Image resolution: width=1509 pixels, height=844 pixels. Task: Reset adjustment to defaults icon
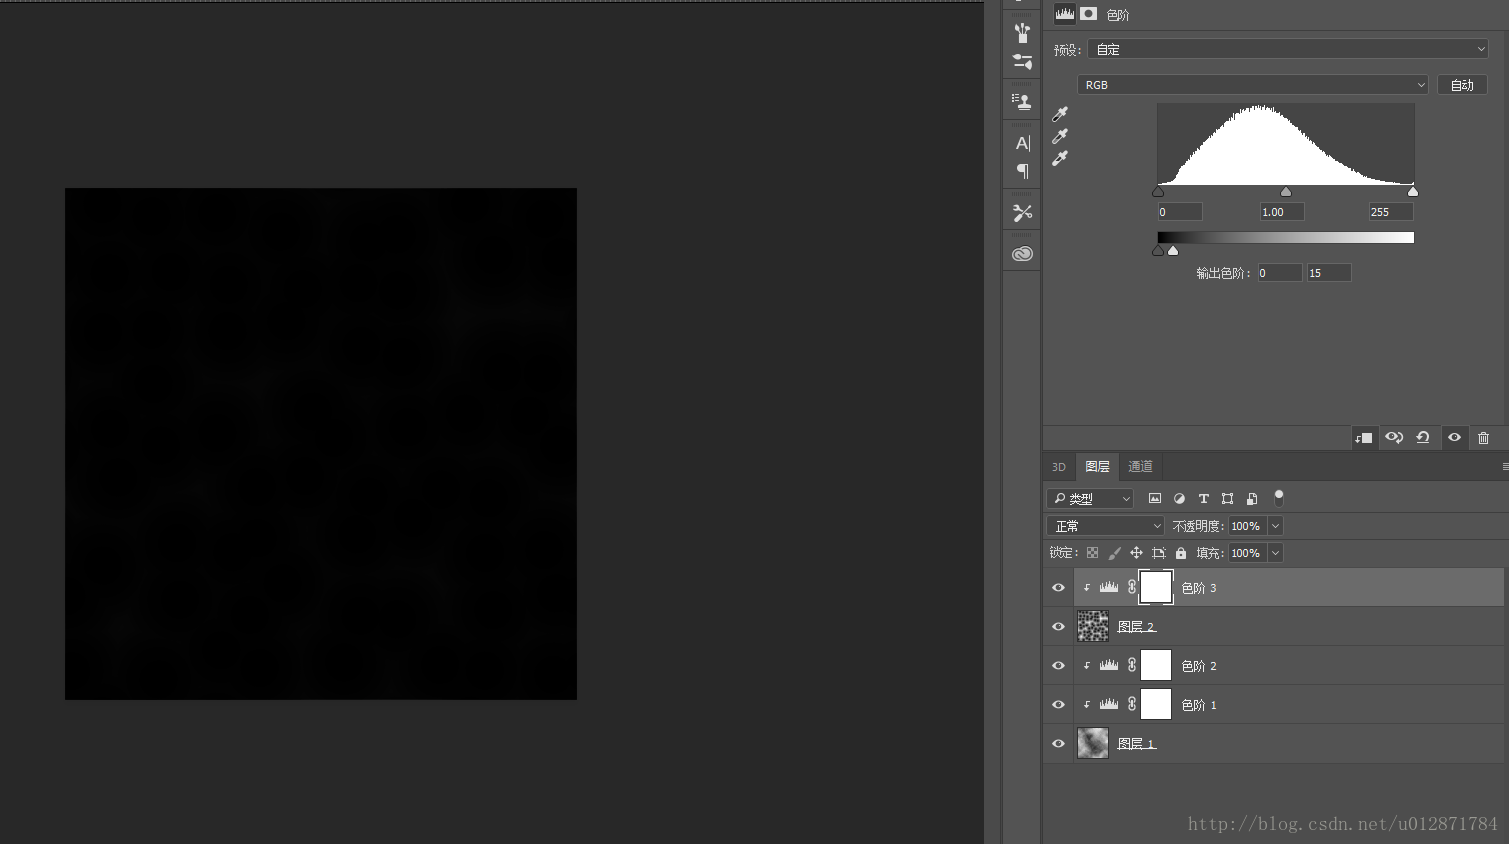click(1423, 438)
